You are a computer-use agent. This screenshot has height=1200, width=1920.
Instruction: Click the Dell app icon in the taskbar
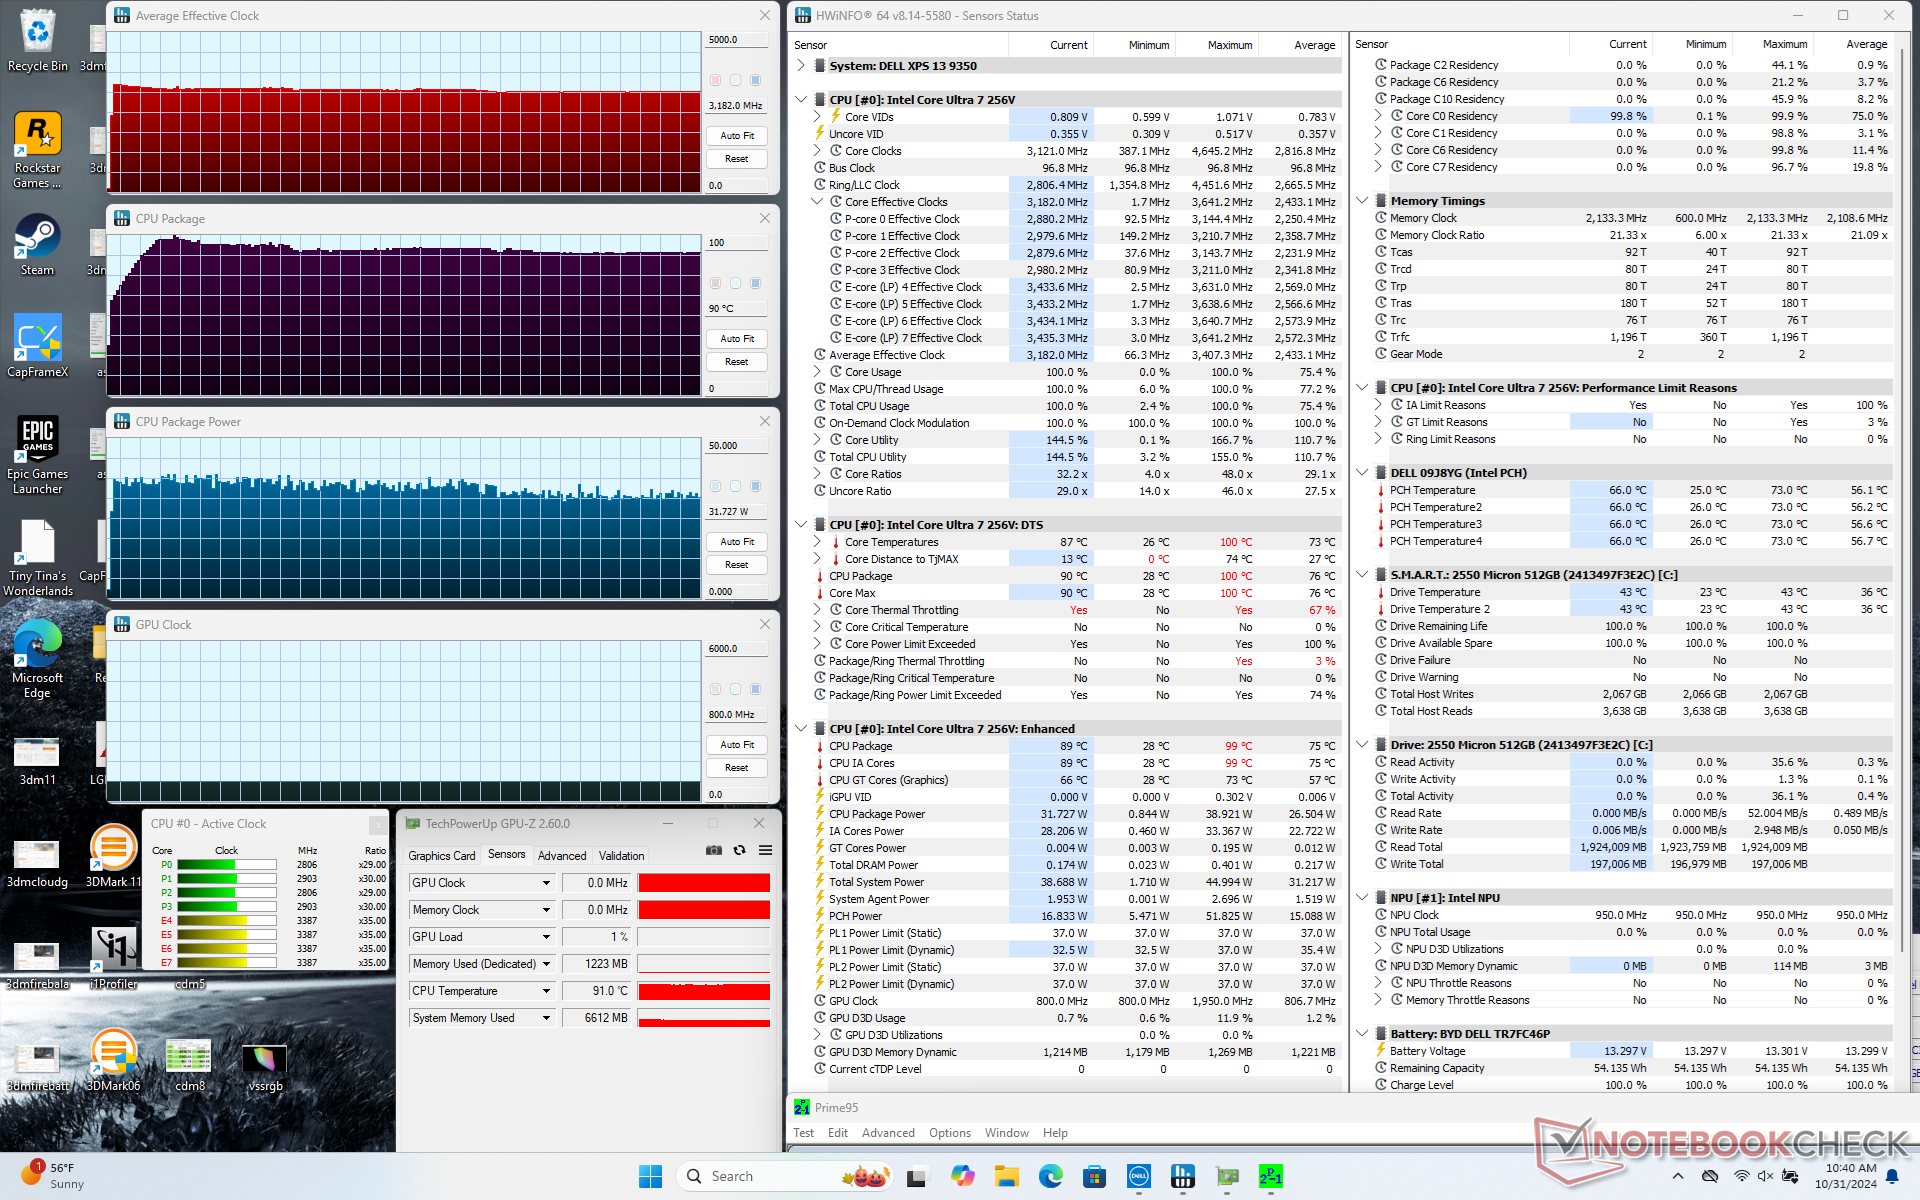(1138, 1176)
